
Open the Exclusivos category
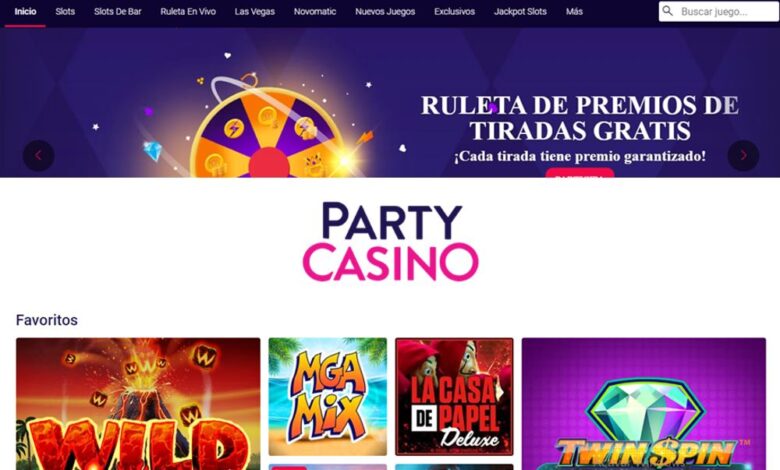point(454,11)
